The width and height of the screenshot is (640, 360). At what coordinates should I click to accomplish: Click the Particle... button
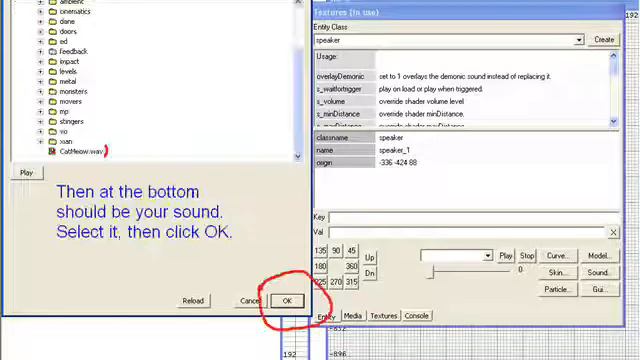click(558, 289)
